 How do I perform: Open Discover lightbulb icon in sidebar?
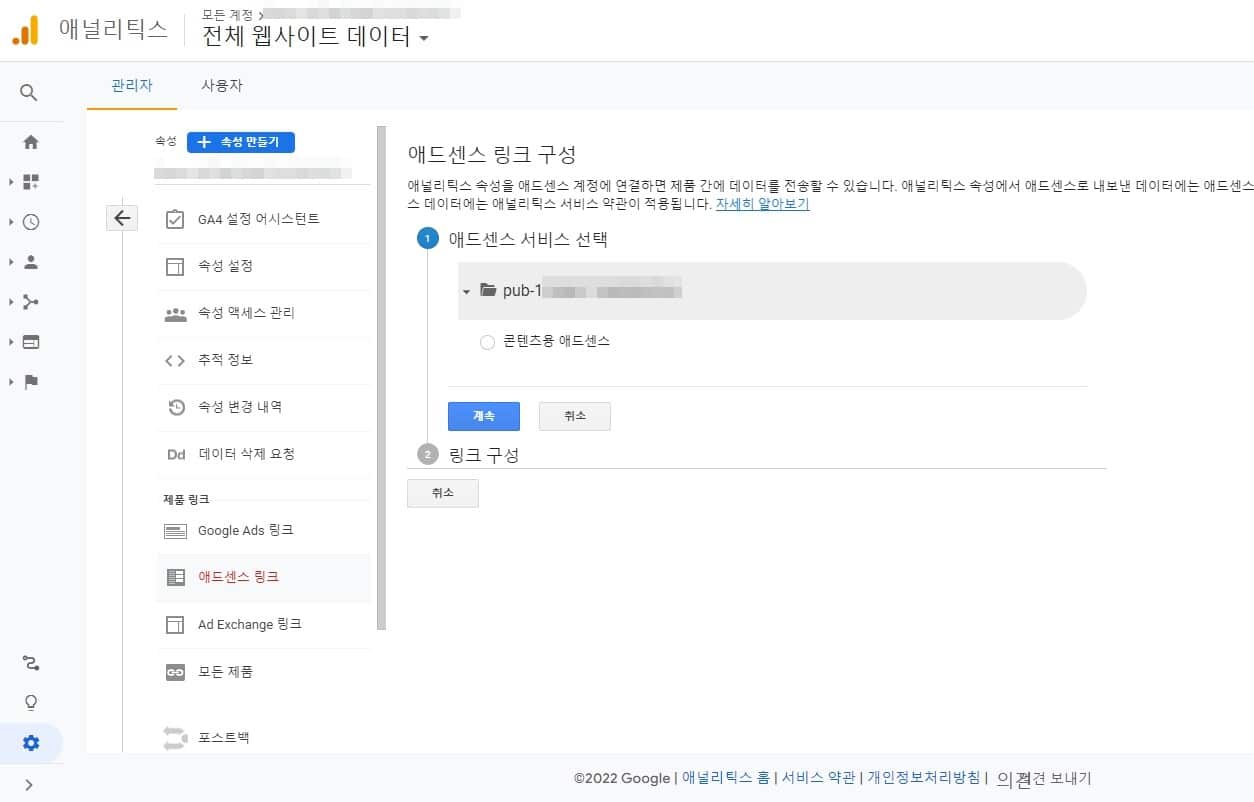(31, 703)
